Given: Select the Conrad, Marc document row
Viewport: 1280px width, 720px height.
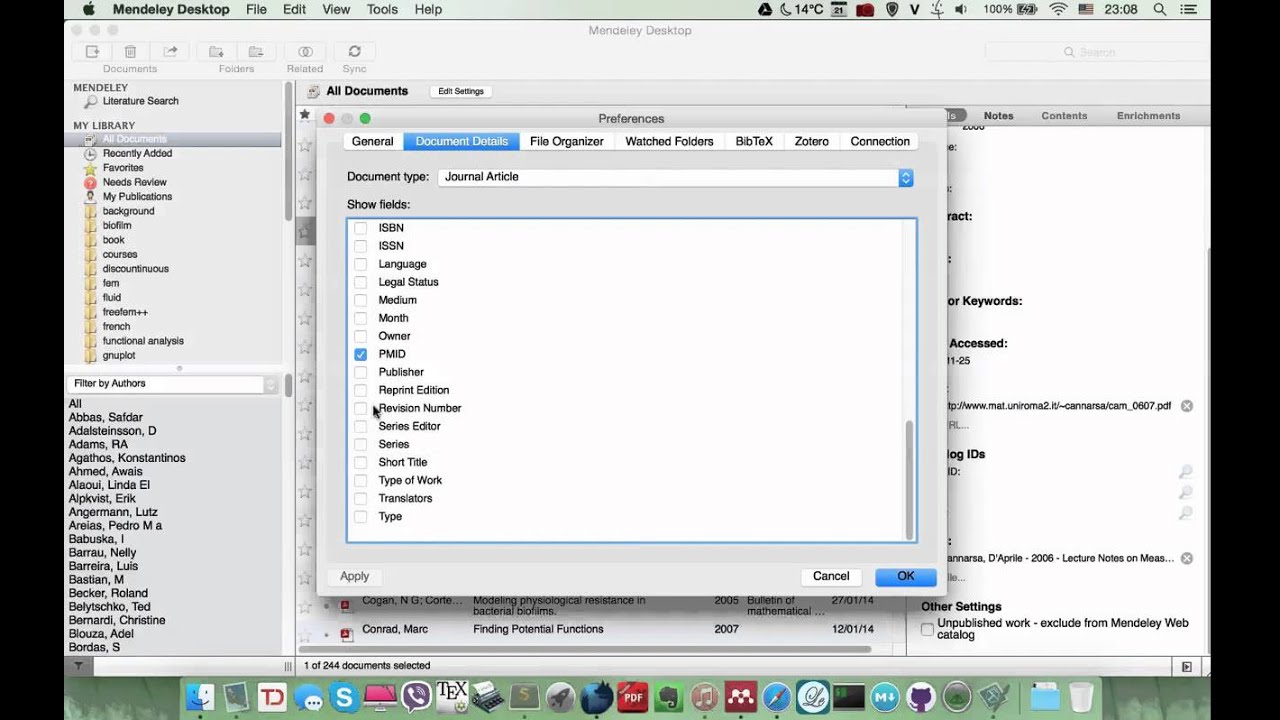Looking at the screenshot, I should [x=601, y=630].
